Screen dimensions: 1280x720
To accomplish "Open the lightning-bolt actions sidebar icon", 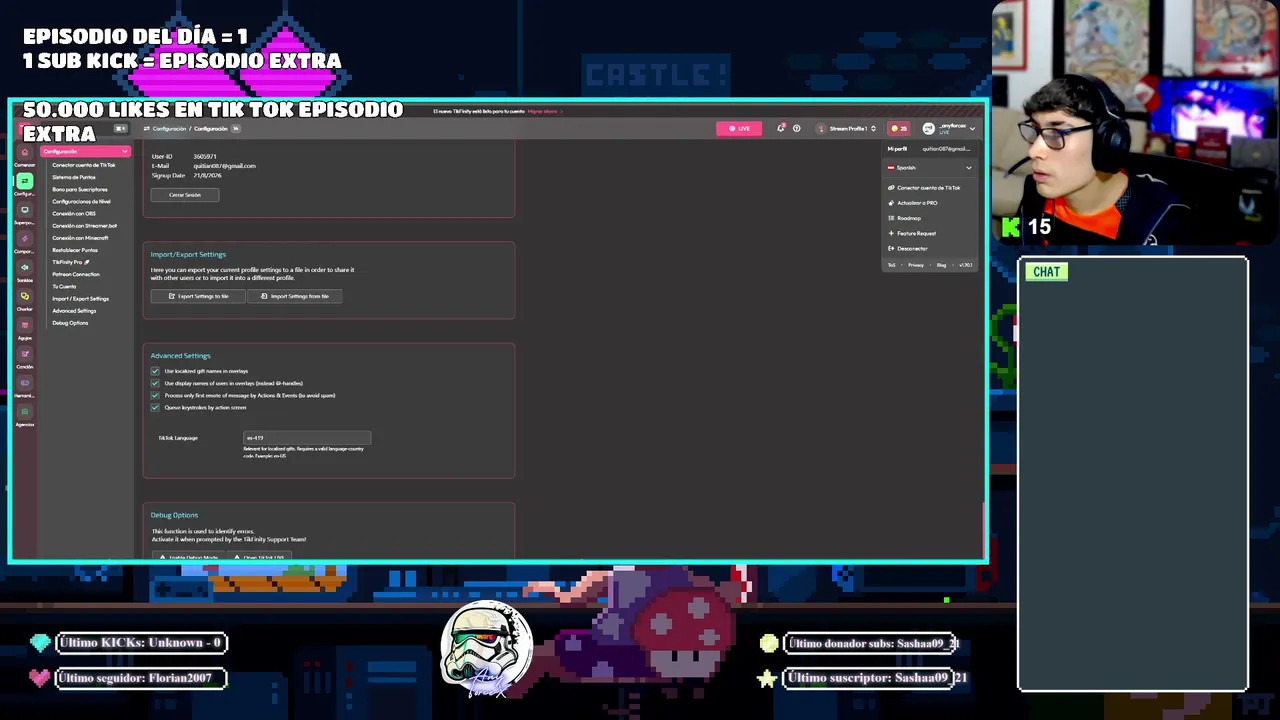I will tap(25, 239).
